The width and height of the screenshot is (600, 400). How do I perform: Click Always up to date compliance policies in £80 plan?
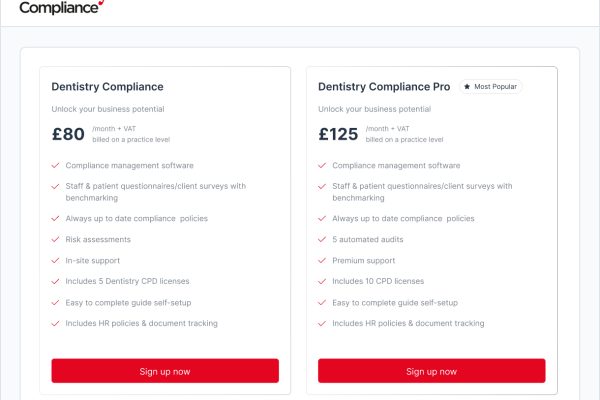point(137,218)
